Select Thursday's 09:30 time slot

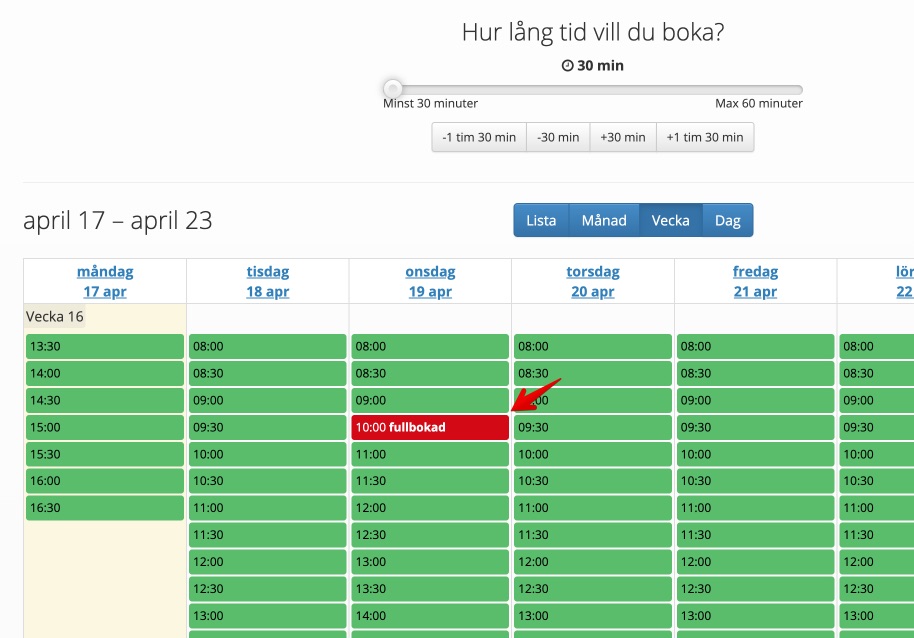pyautogui.click(x=592, y=427)
